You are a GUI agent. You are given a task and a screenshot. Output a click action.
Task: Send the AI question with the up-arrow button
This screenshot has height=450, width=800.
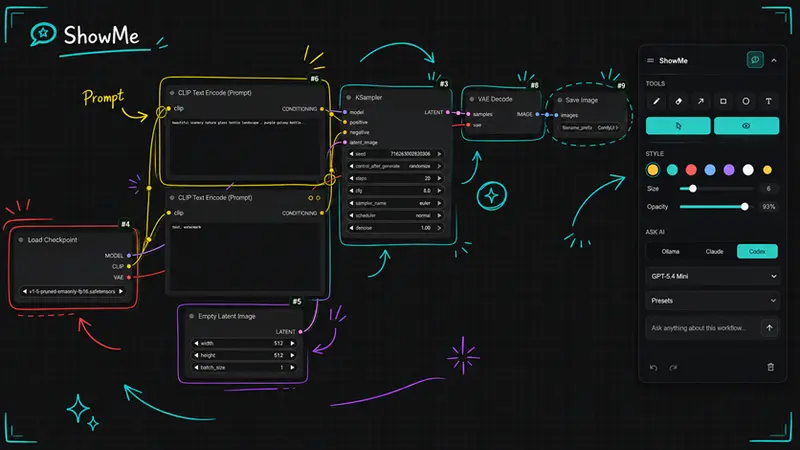[769, 328]
